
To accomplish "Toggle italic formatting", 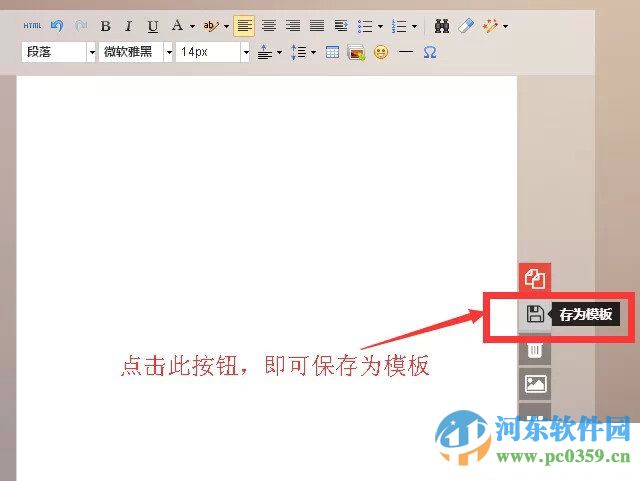I will [x=129, y=26].
